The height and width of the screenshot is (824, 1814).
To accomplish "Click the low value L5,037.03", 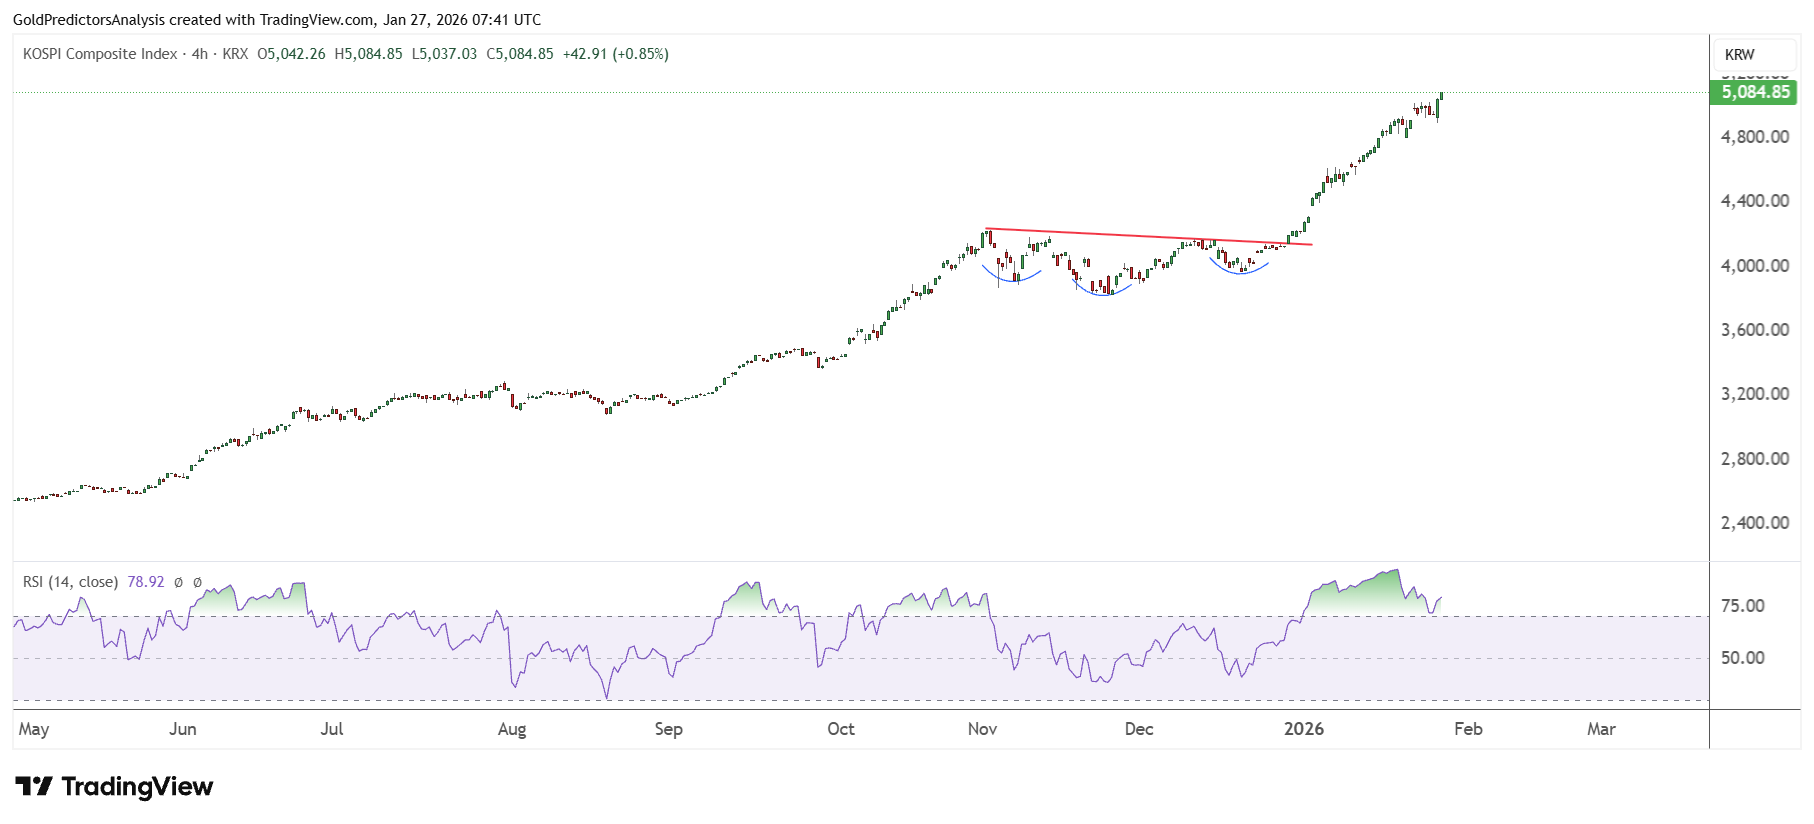I will (444, 54).
